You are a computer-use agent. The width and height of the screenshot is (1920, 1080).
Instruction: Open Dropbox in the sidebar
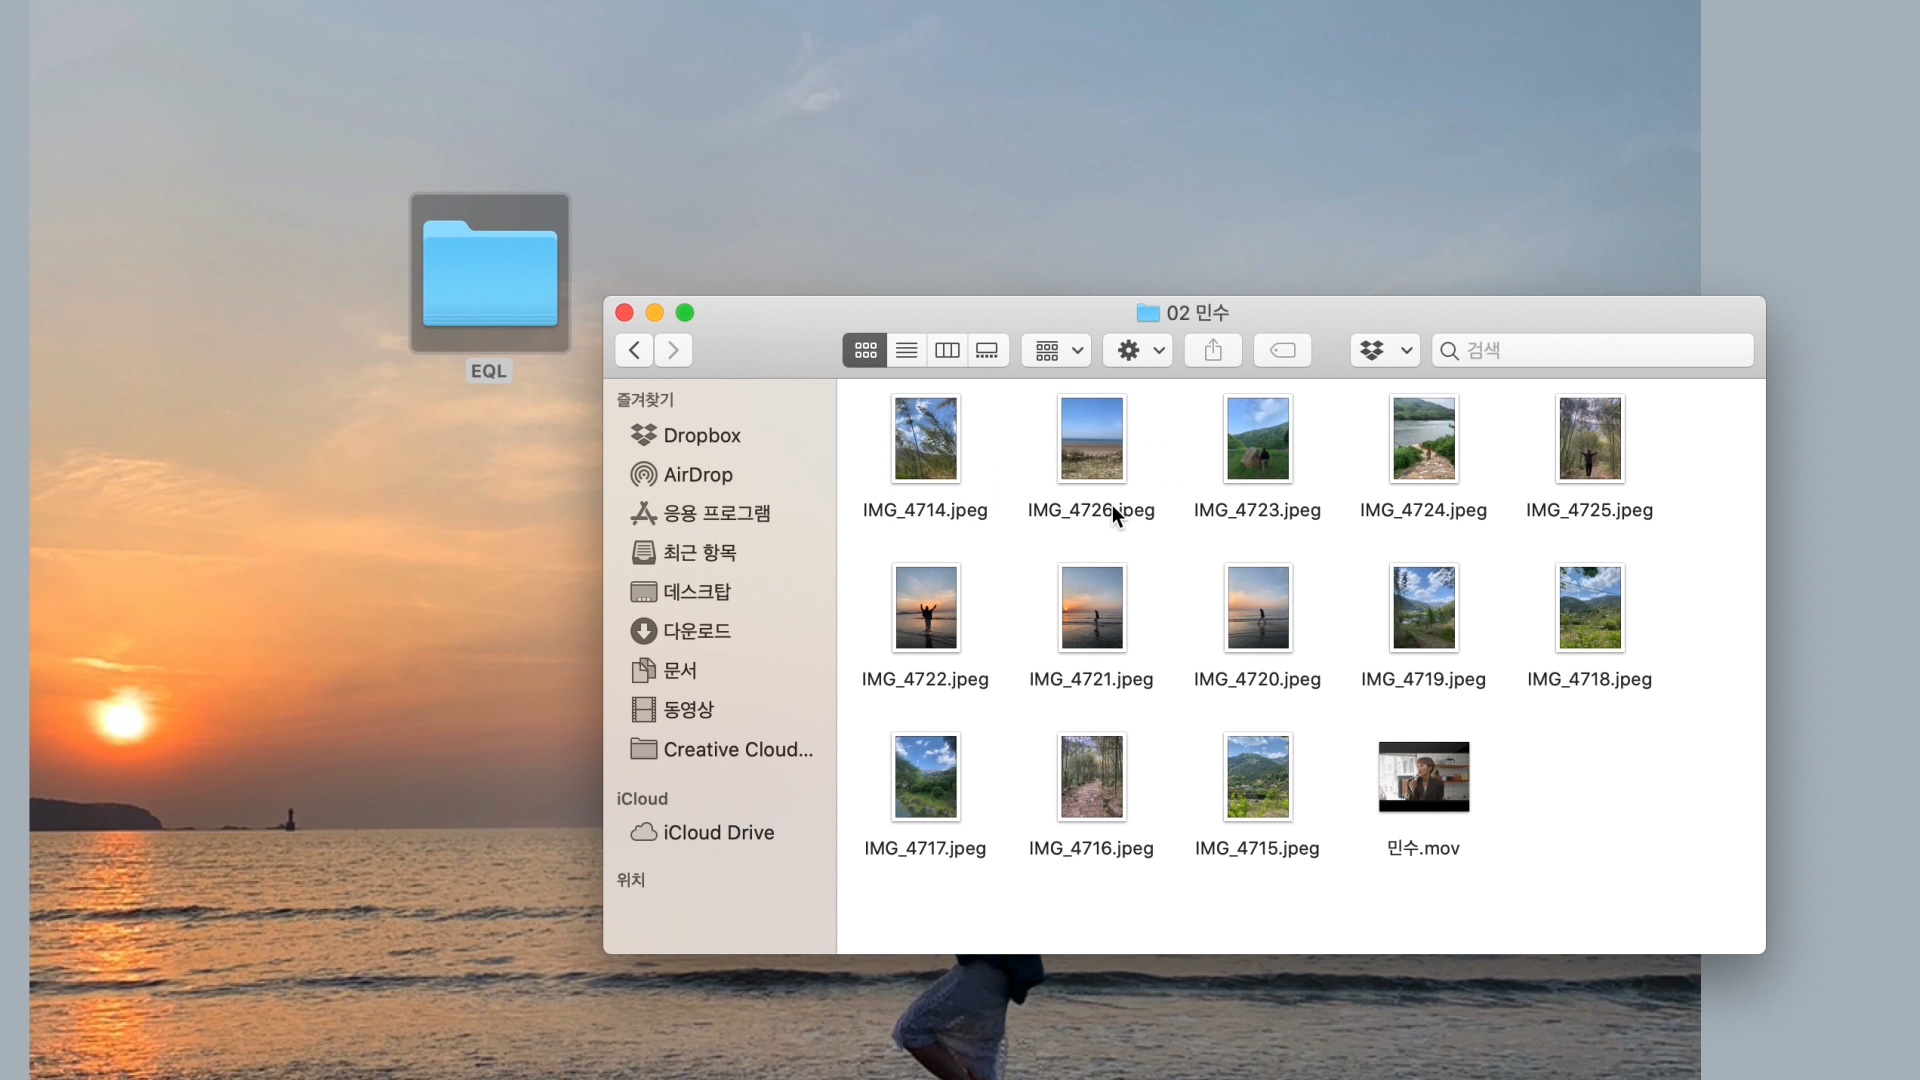coord(701,436)
